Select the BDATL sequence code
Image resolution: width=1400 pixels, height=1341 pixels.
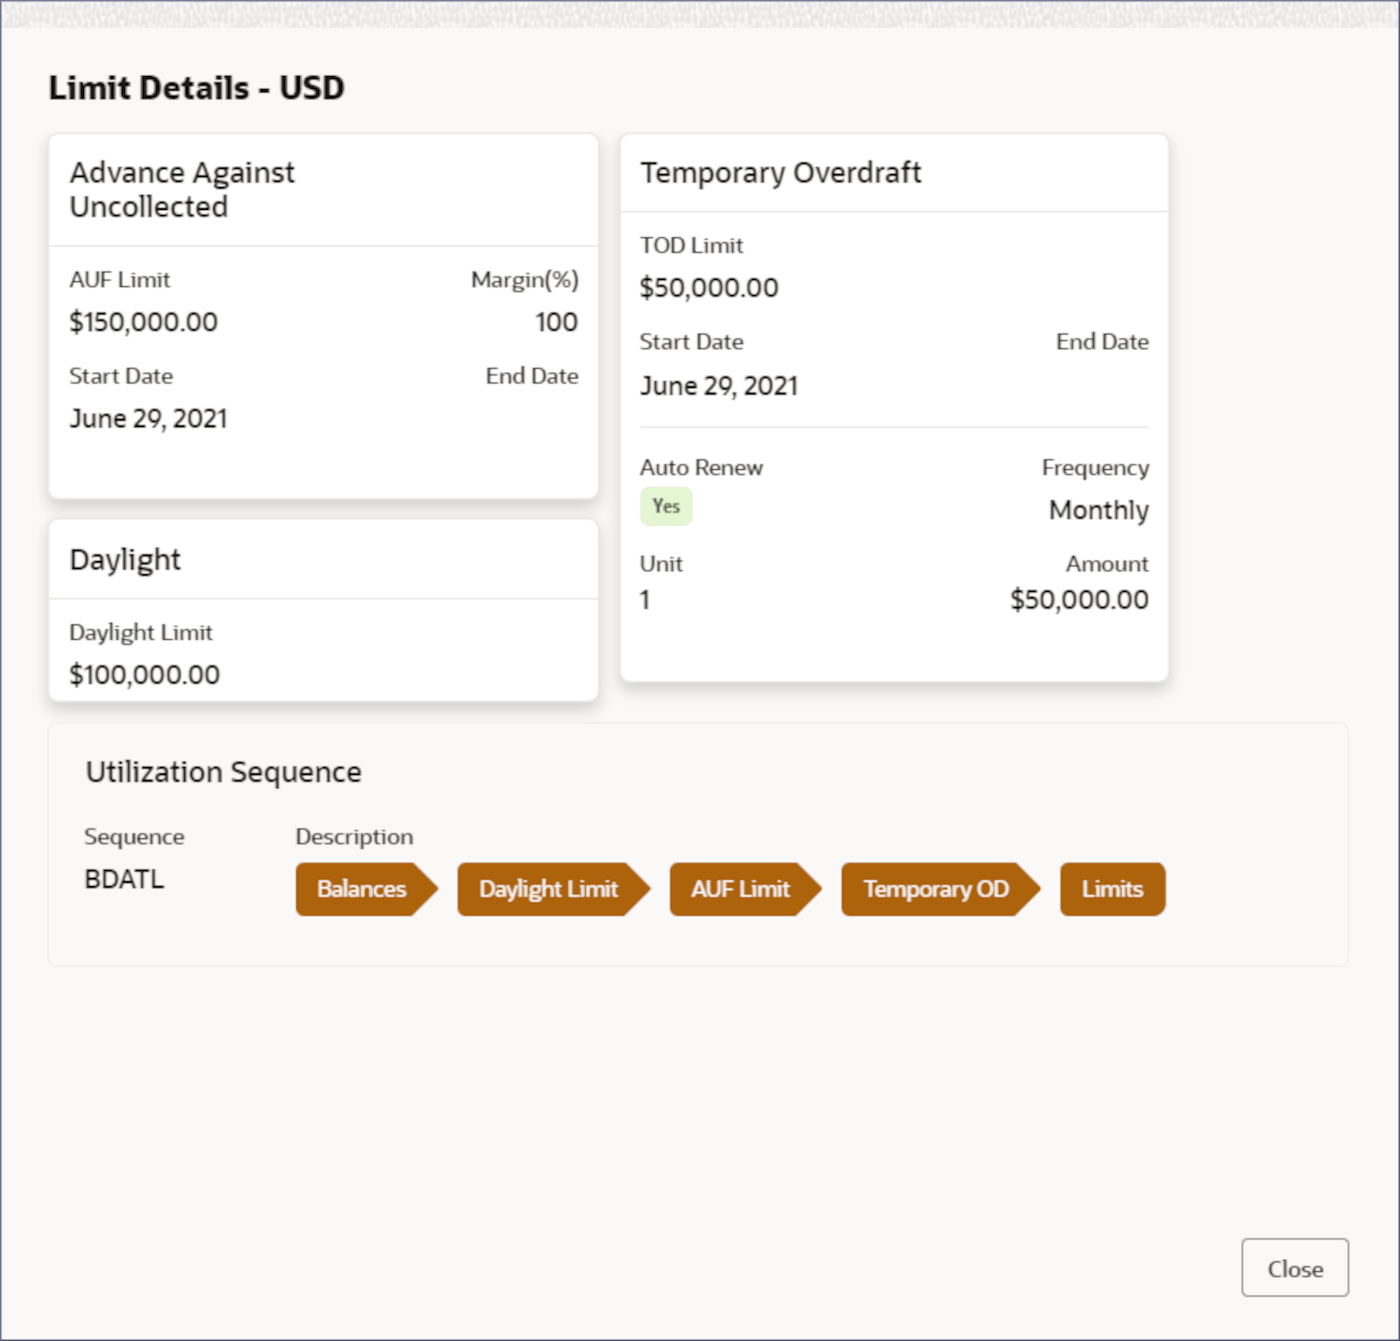(124, 879)
